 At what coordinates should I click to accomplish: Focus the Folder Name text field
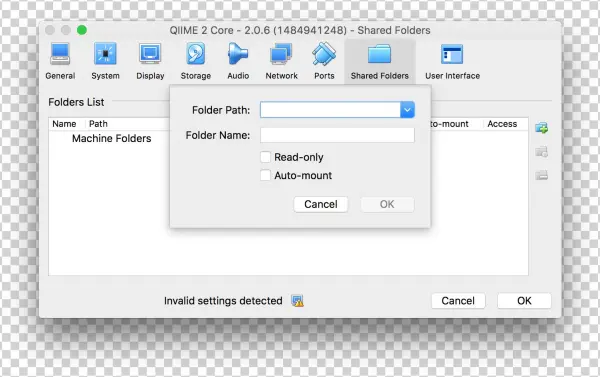tap(337, 135)
